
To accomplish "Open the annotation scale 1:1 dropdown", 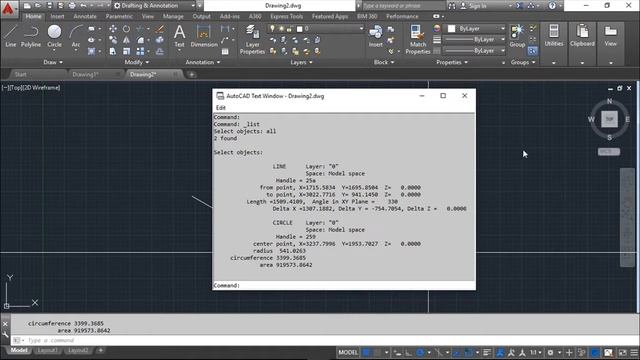I will (536, 352).
